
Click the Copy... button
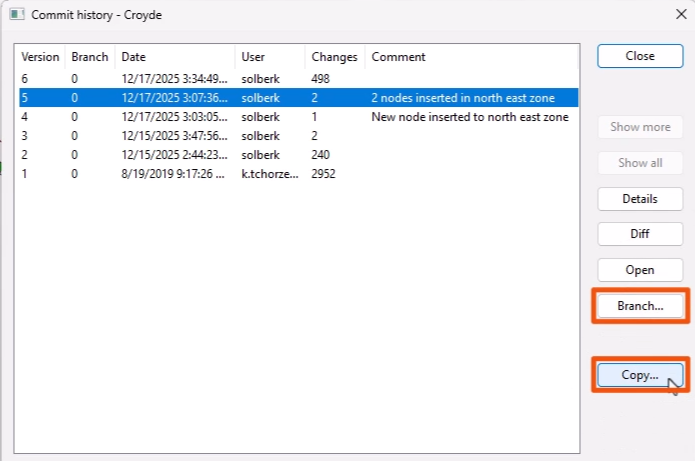pyautogui.click(x=640, y=375)
